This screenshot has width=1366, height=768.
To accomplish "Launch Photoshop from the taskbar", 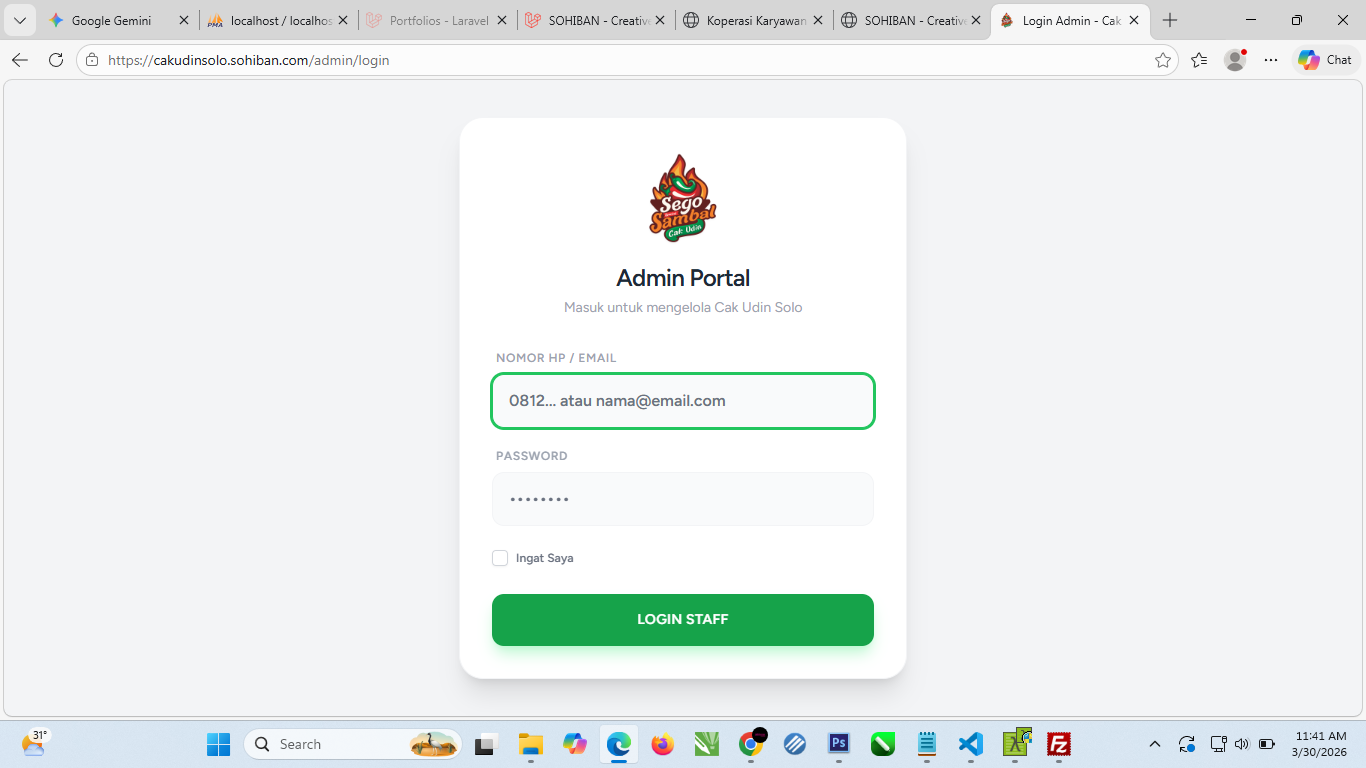I will [x=839, y=744].
